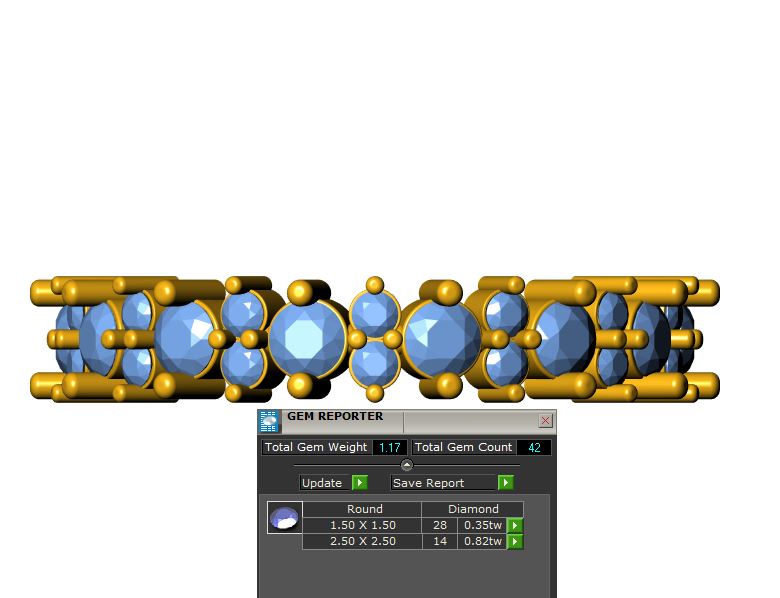The image size is (780, 598).
Task: Click the Gem Reporter panel icon
Action: (269, 422)
